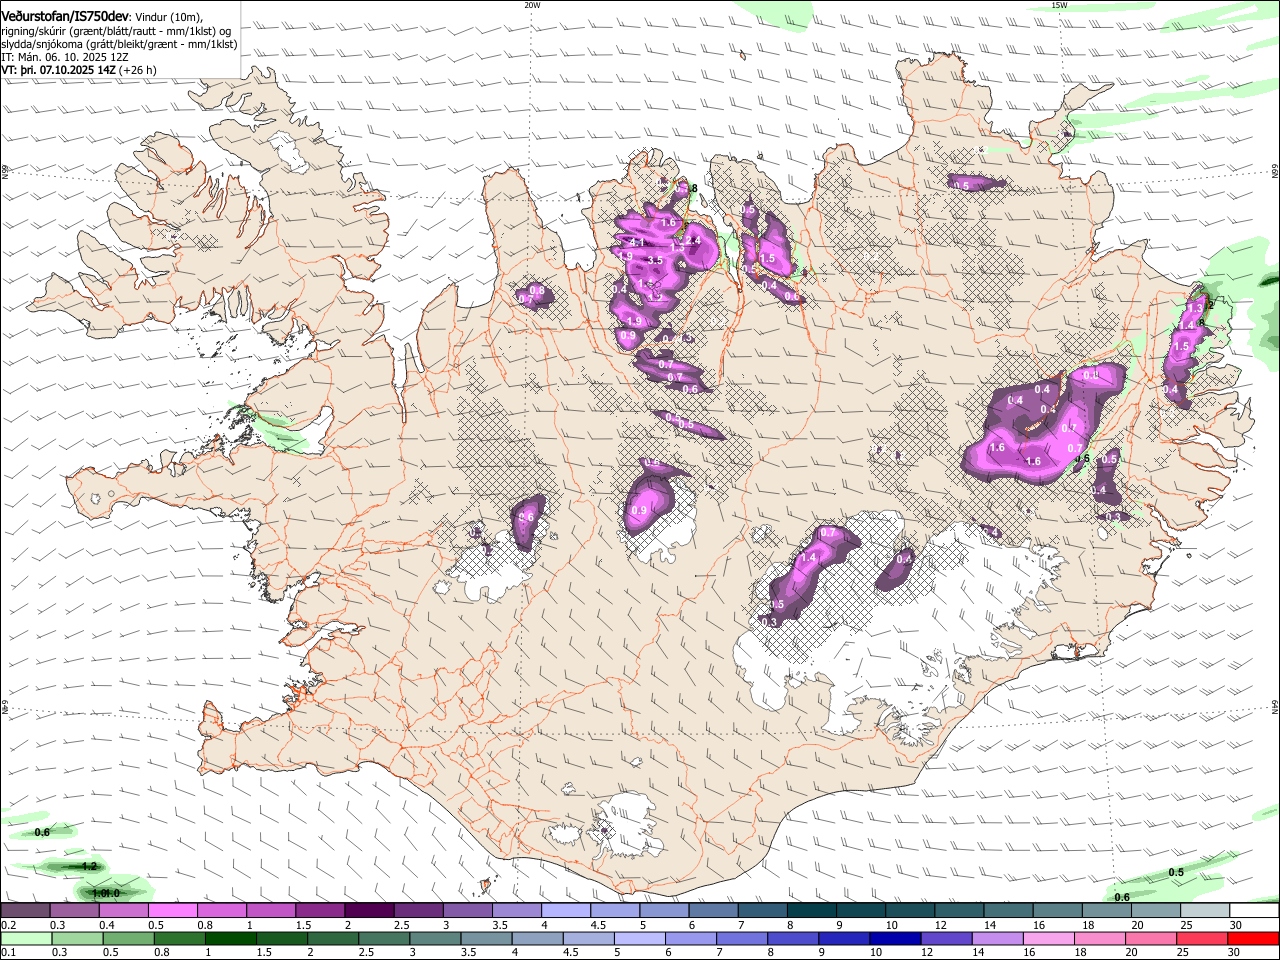
Task: Click the 'IT: Mán. 06. 10. 2025 12Z' line
Action: (64, 57)
